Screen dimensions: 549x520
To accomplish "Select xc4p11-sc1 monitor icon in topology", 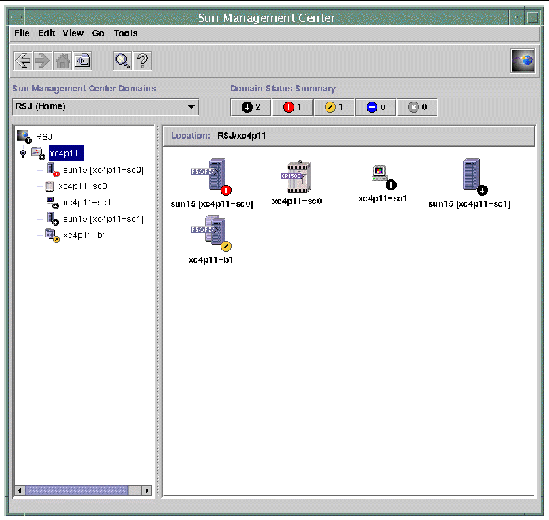I will click(x=383, y=177).
